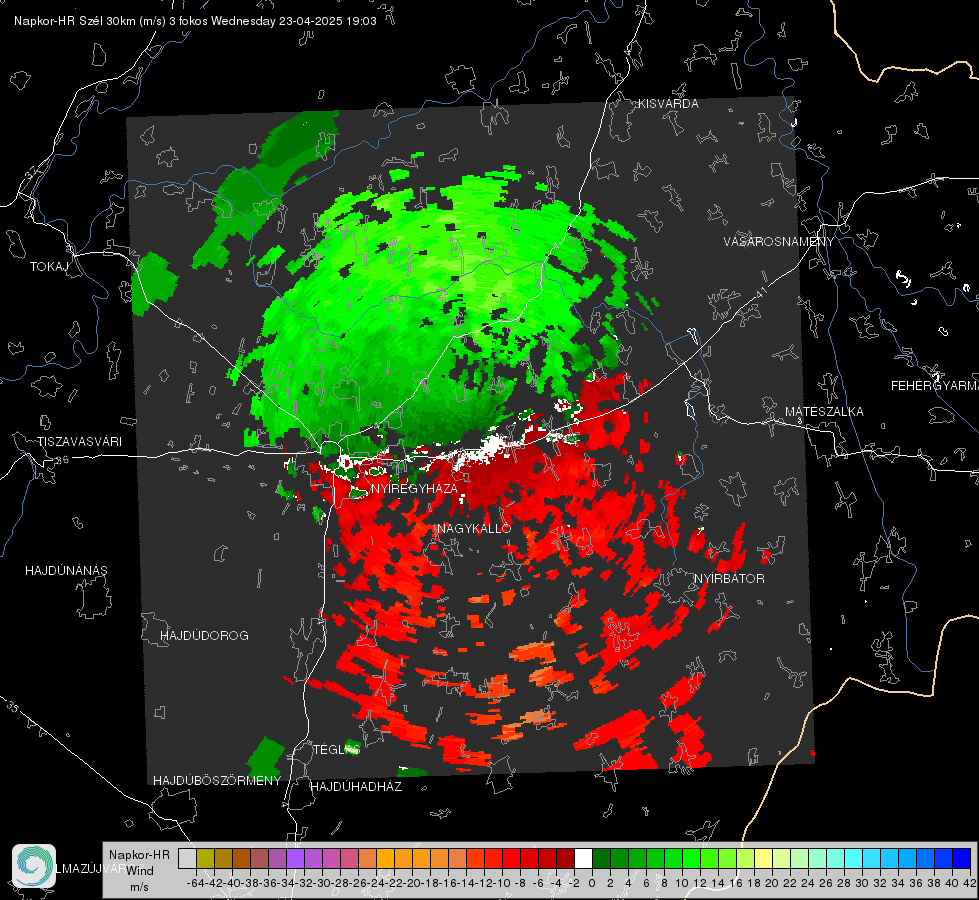Select the amber swatch between -24 and -22
979x900 pixels.
385,858
